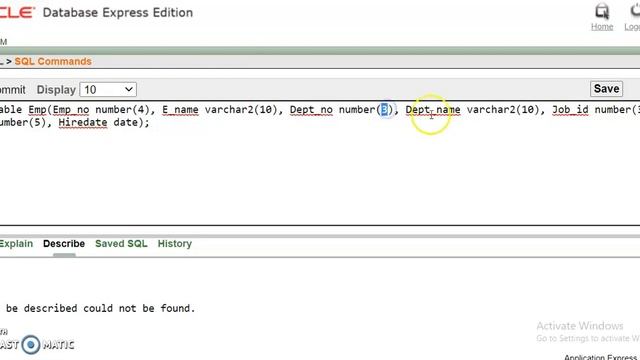Open the Home link text
The image size is (640, 360).
[x=602, y=27]
